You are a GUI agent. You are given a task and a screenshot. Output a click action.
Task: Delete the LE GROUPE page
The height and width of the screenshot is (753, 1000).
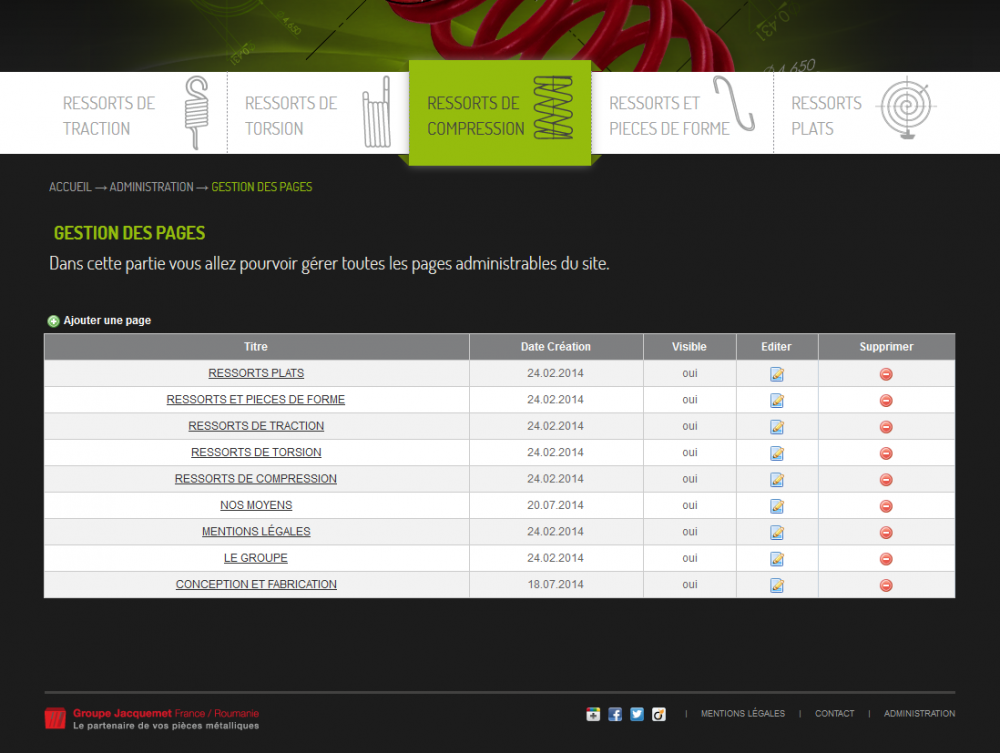coord(886,559)
